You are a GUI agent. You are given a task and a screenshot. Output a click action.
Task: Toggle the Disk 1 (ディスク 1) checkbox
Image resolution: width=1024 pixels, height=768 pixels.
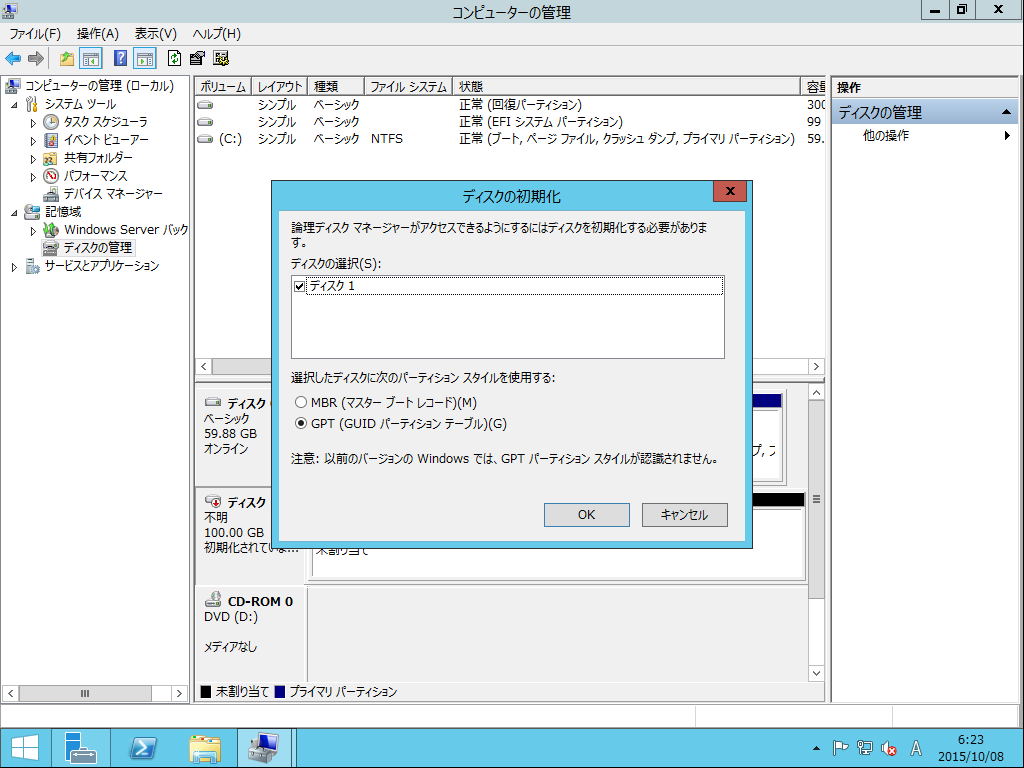click(x=300, y=286)
